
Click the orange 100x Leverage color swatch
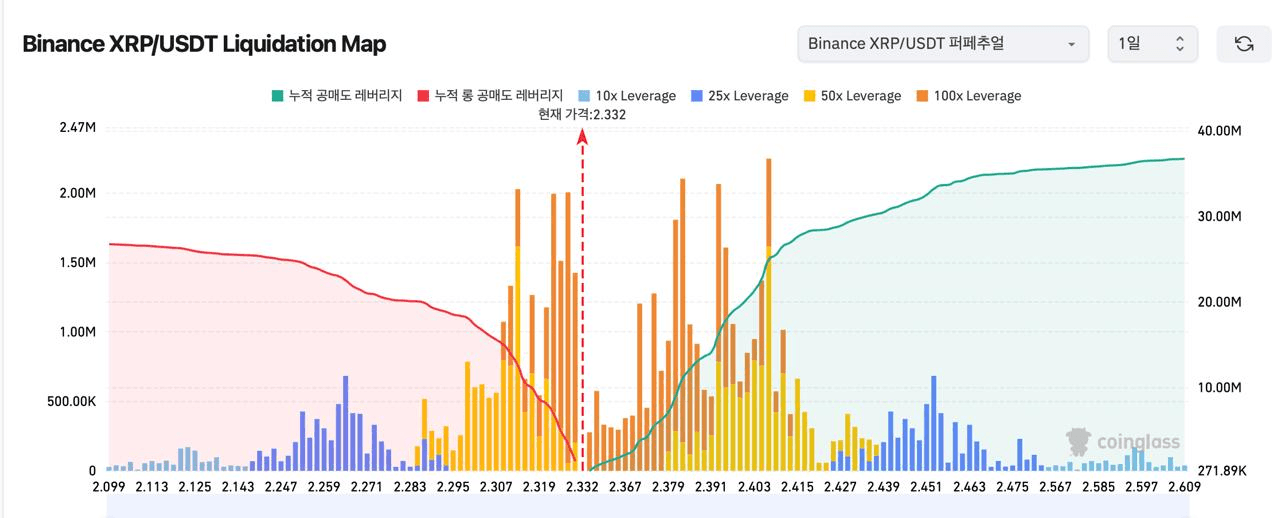click(x=922, y=96)
